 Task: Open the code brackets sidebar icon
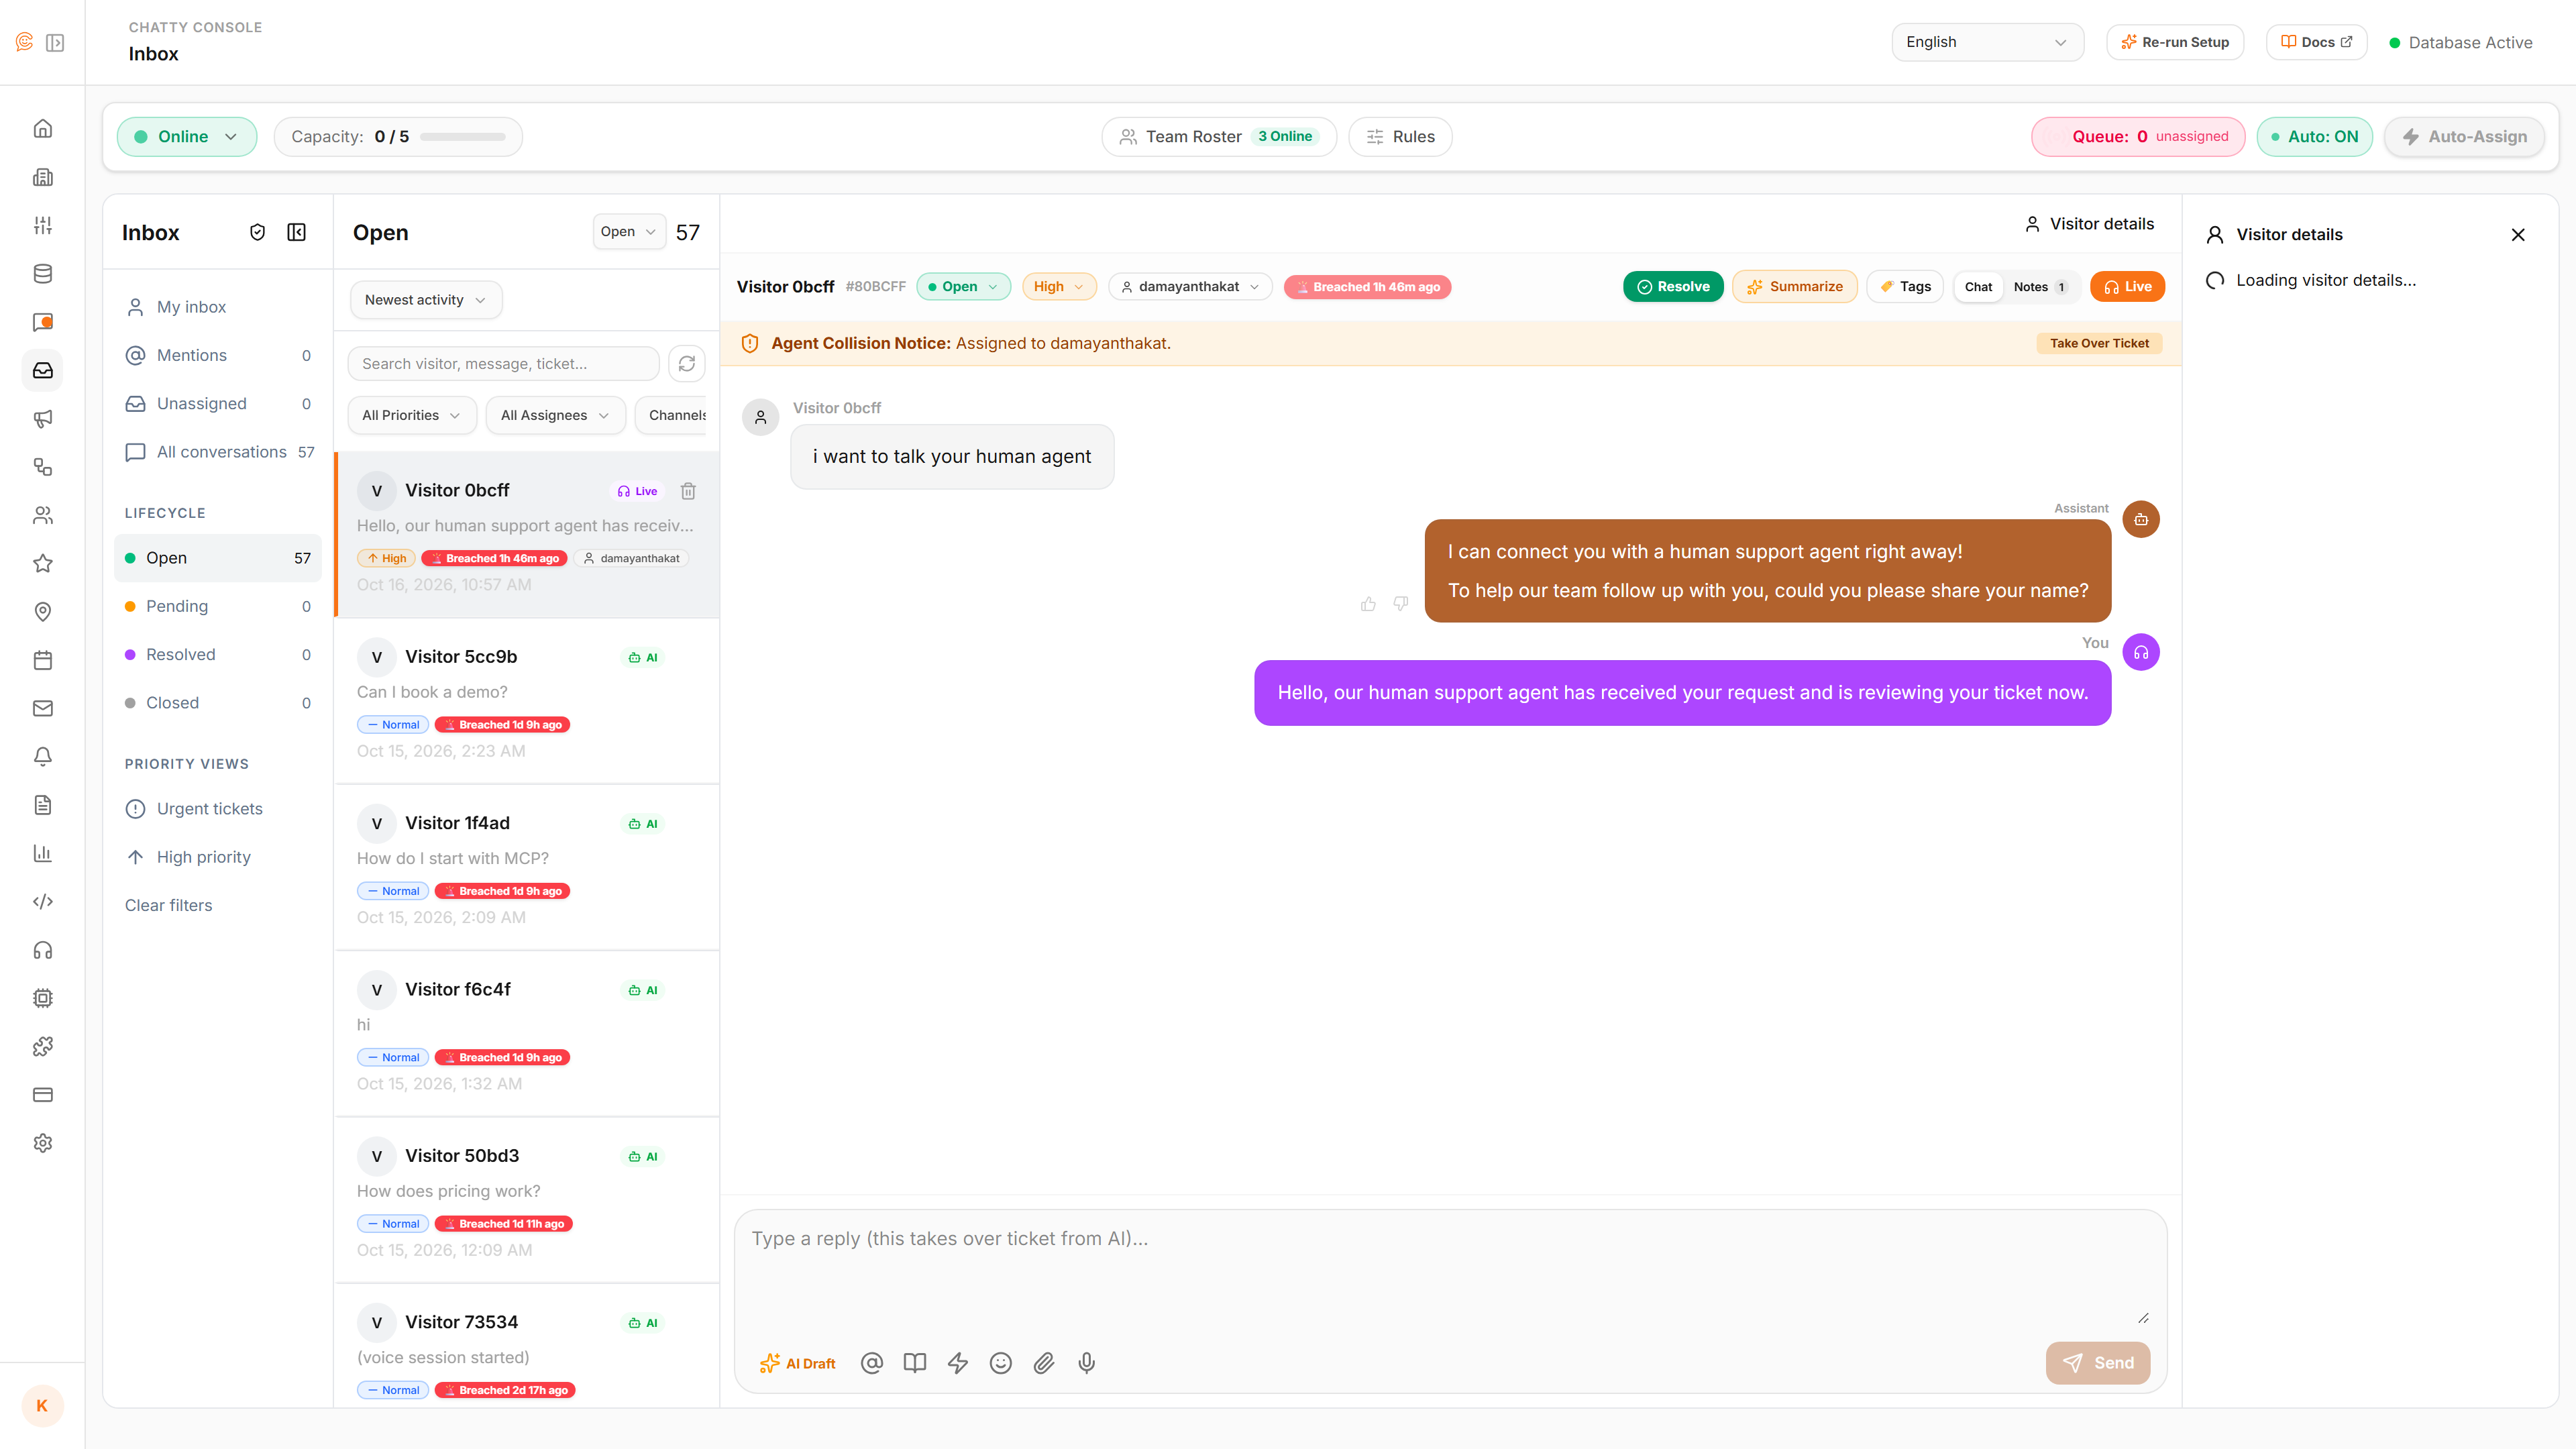[42, 902]
